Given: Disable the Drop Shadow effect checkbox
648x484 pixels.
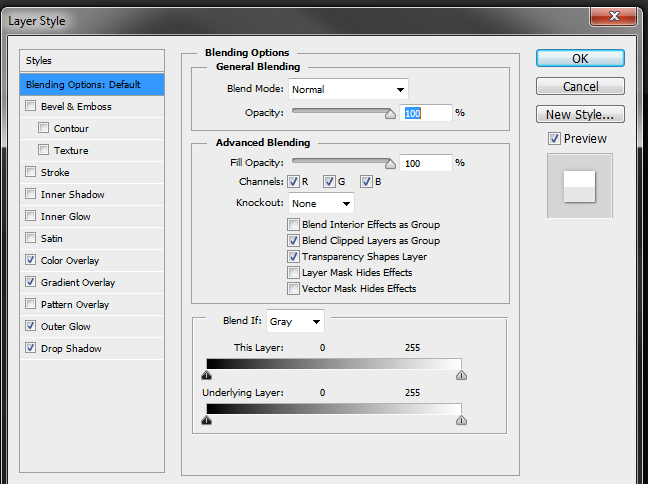Looking at the screenshot, I should pyautogui.click(x=32, y=349).
